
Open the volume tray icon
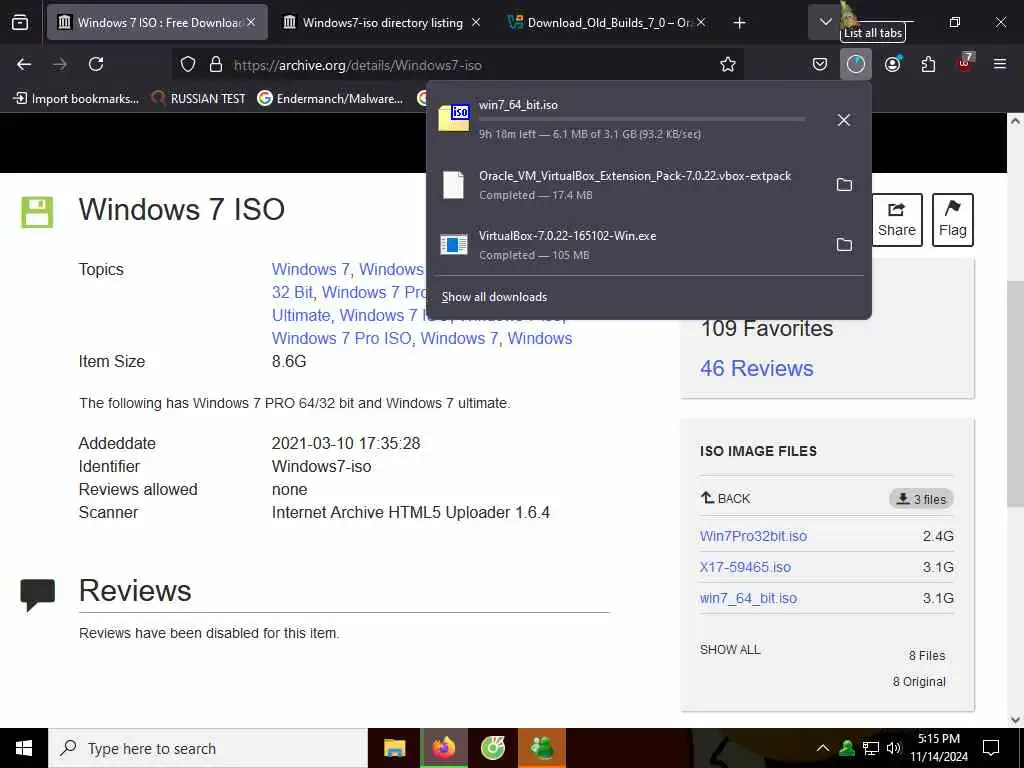click(x=894, y=748)
